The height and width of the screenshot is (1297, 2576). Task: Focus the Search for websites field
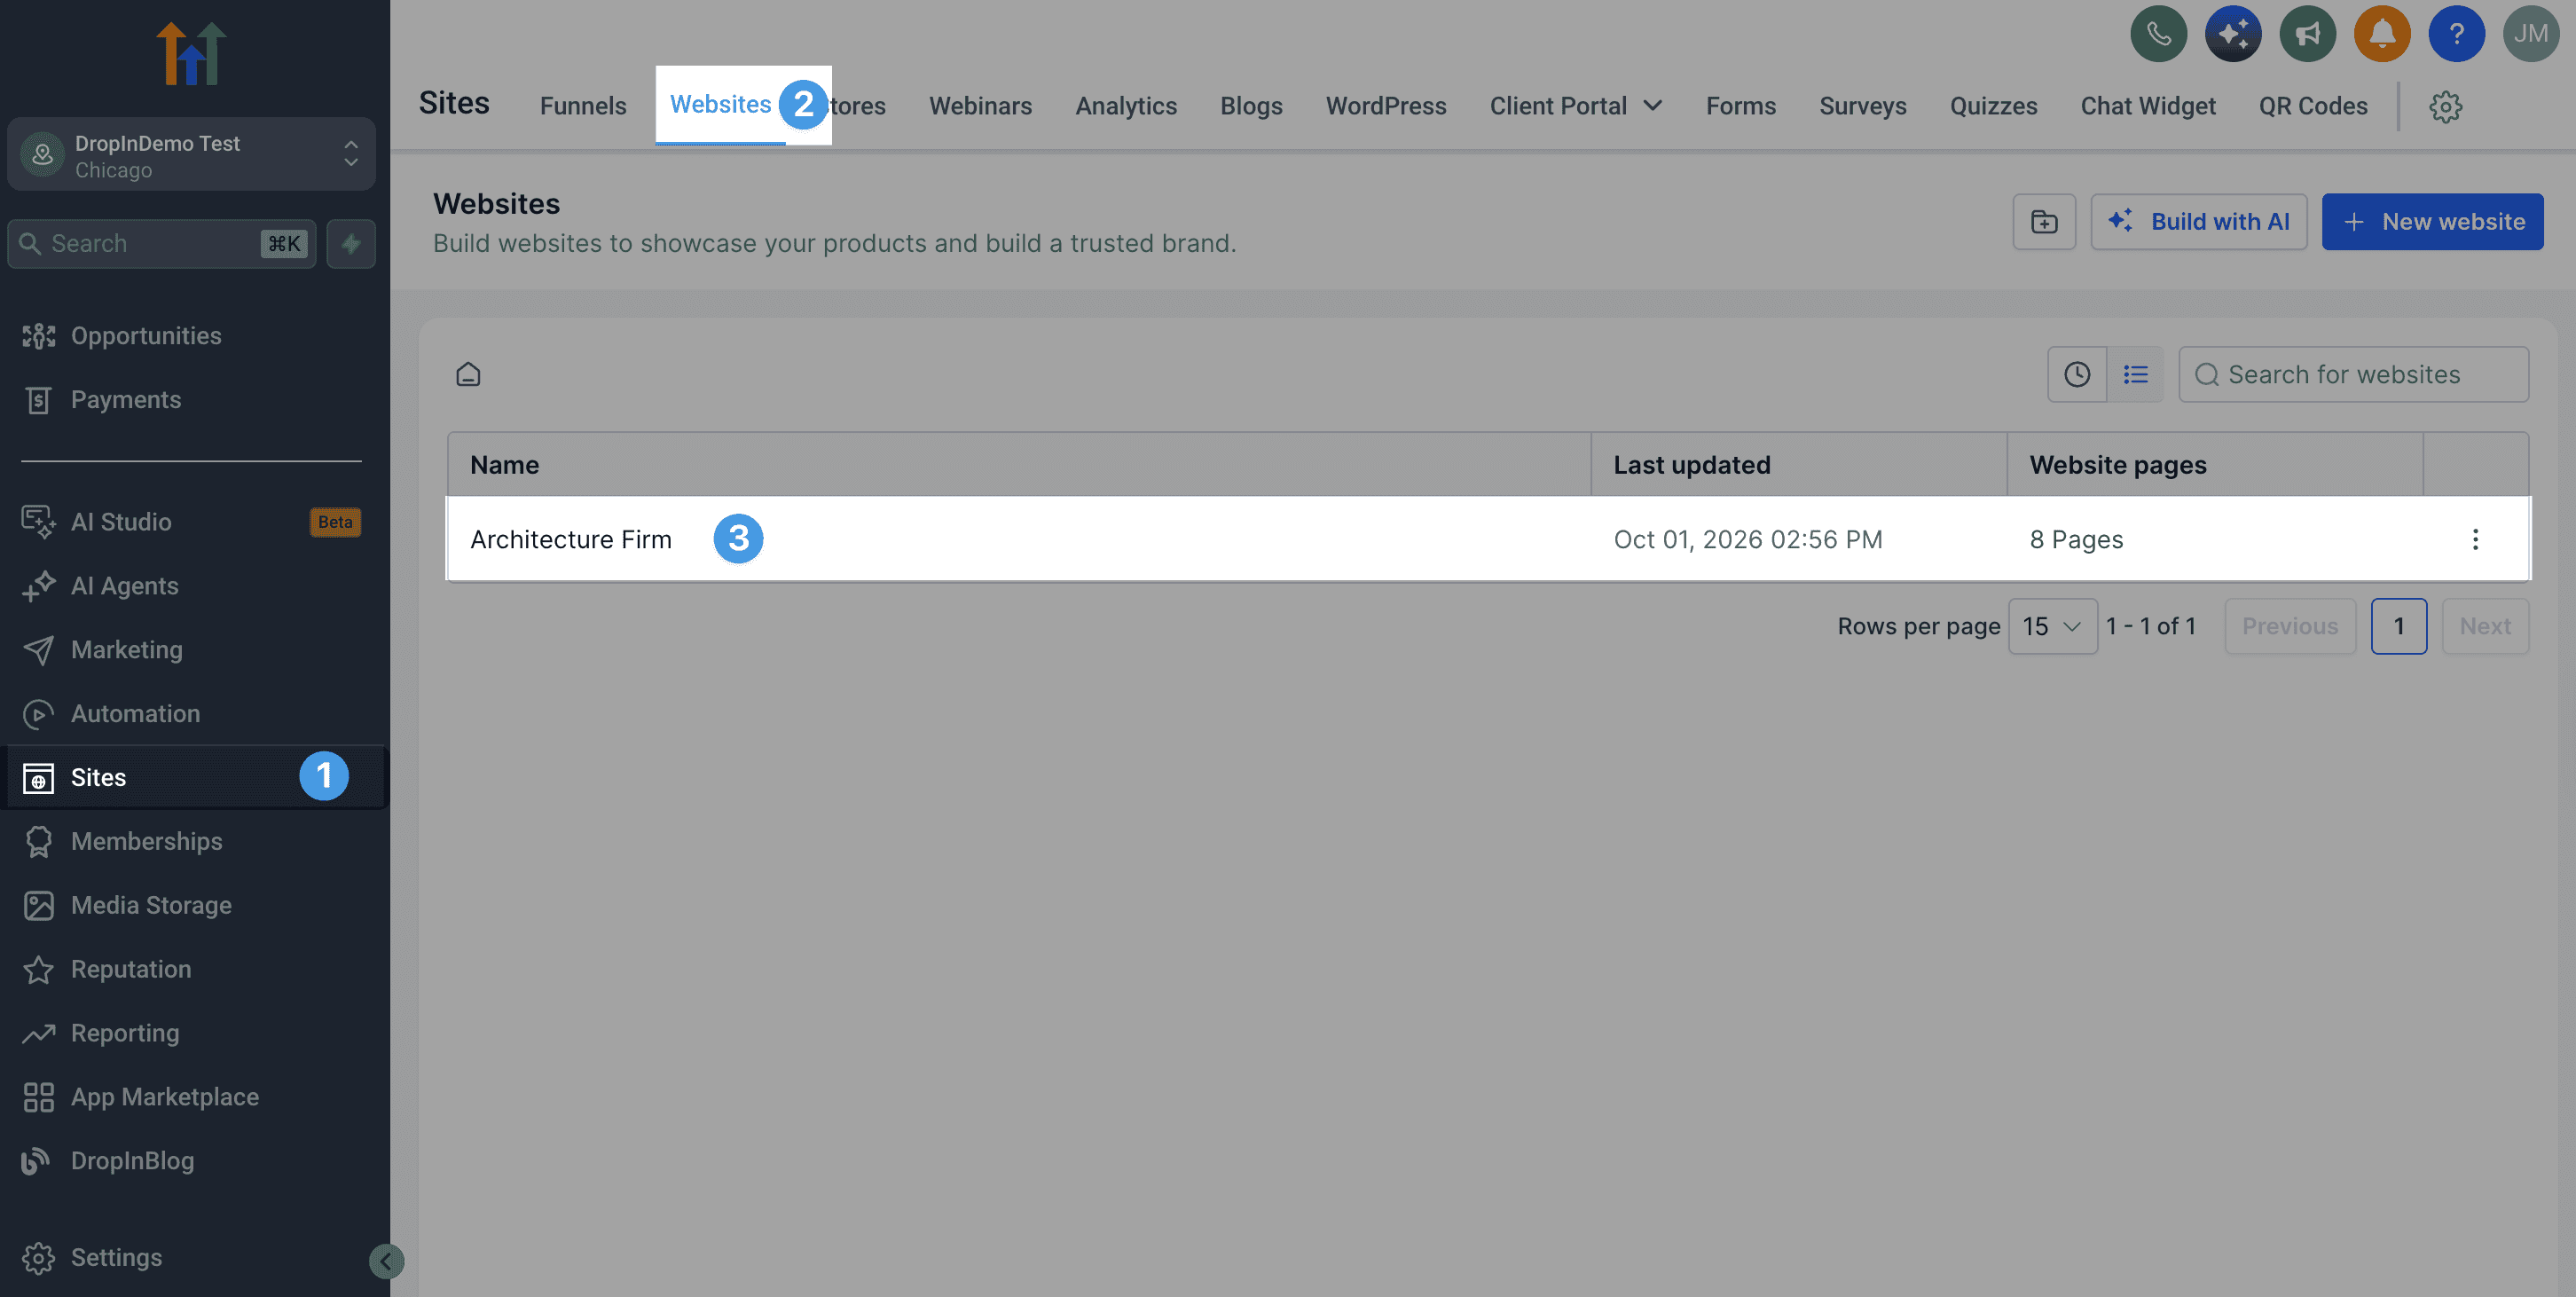click(x=2353, y=374)
